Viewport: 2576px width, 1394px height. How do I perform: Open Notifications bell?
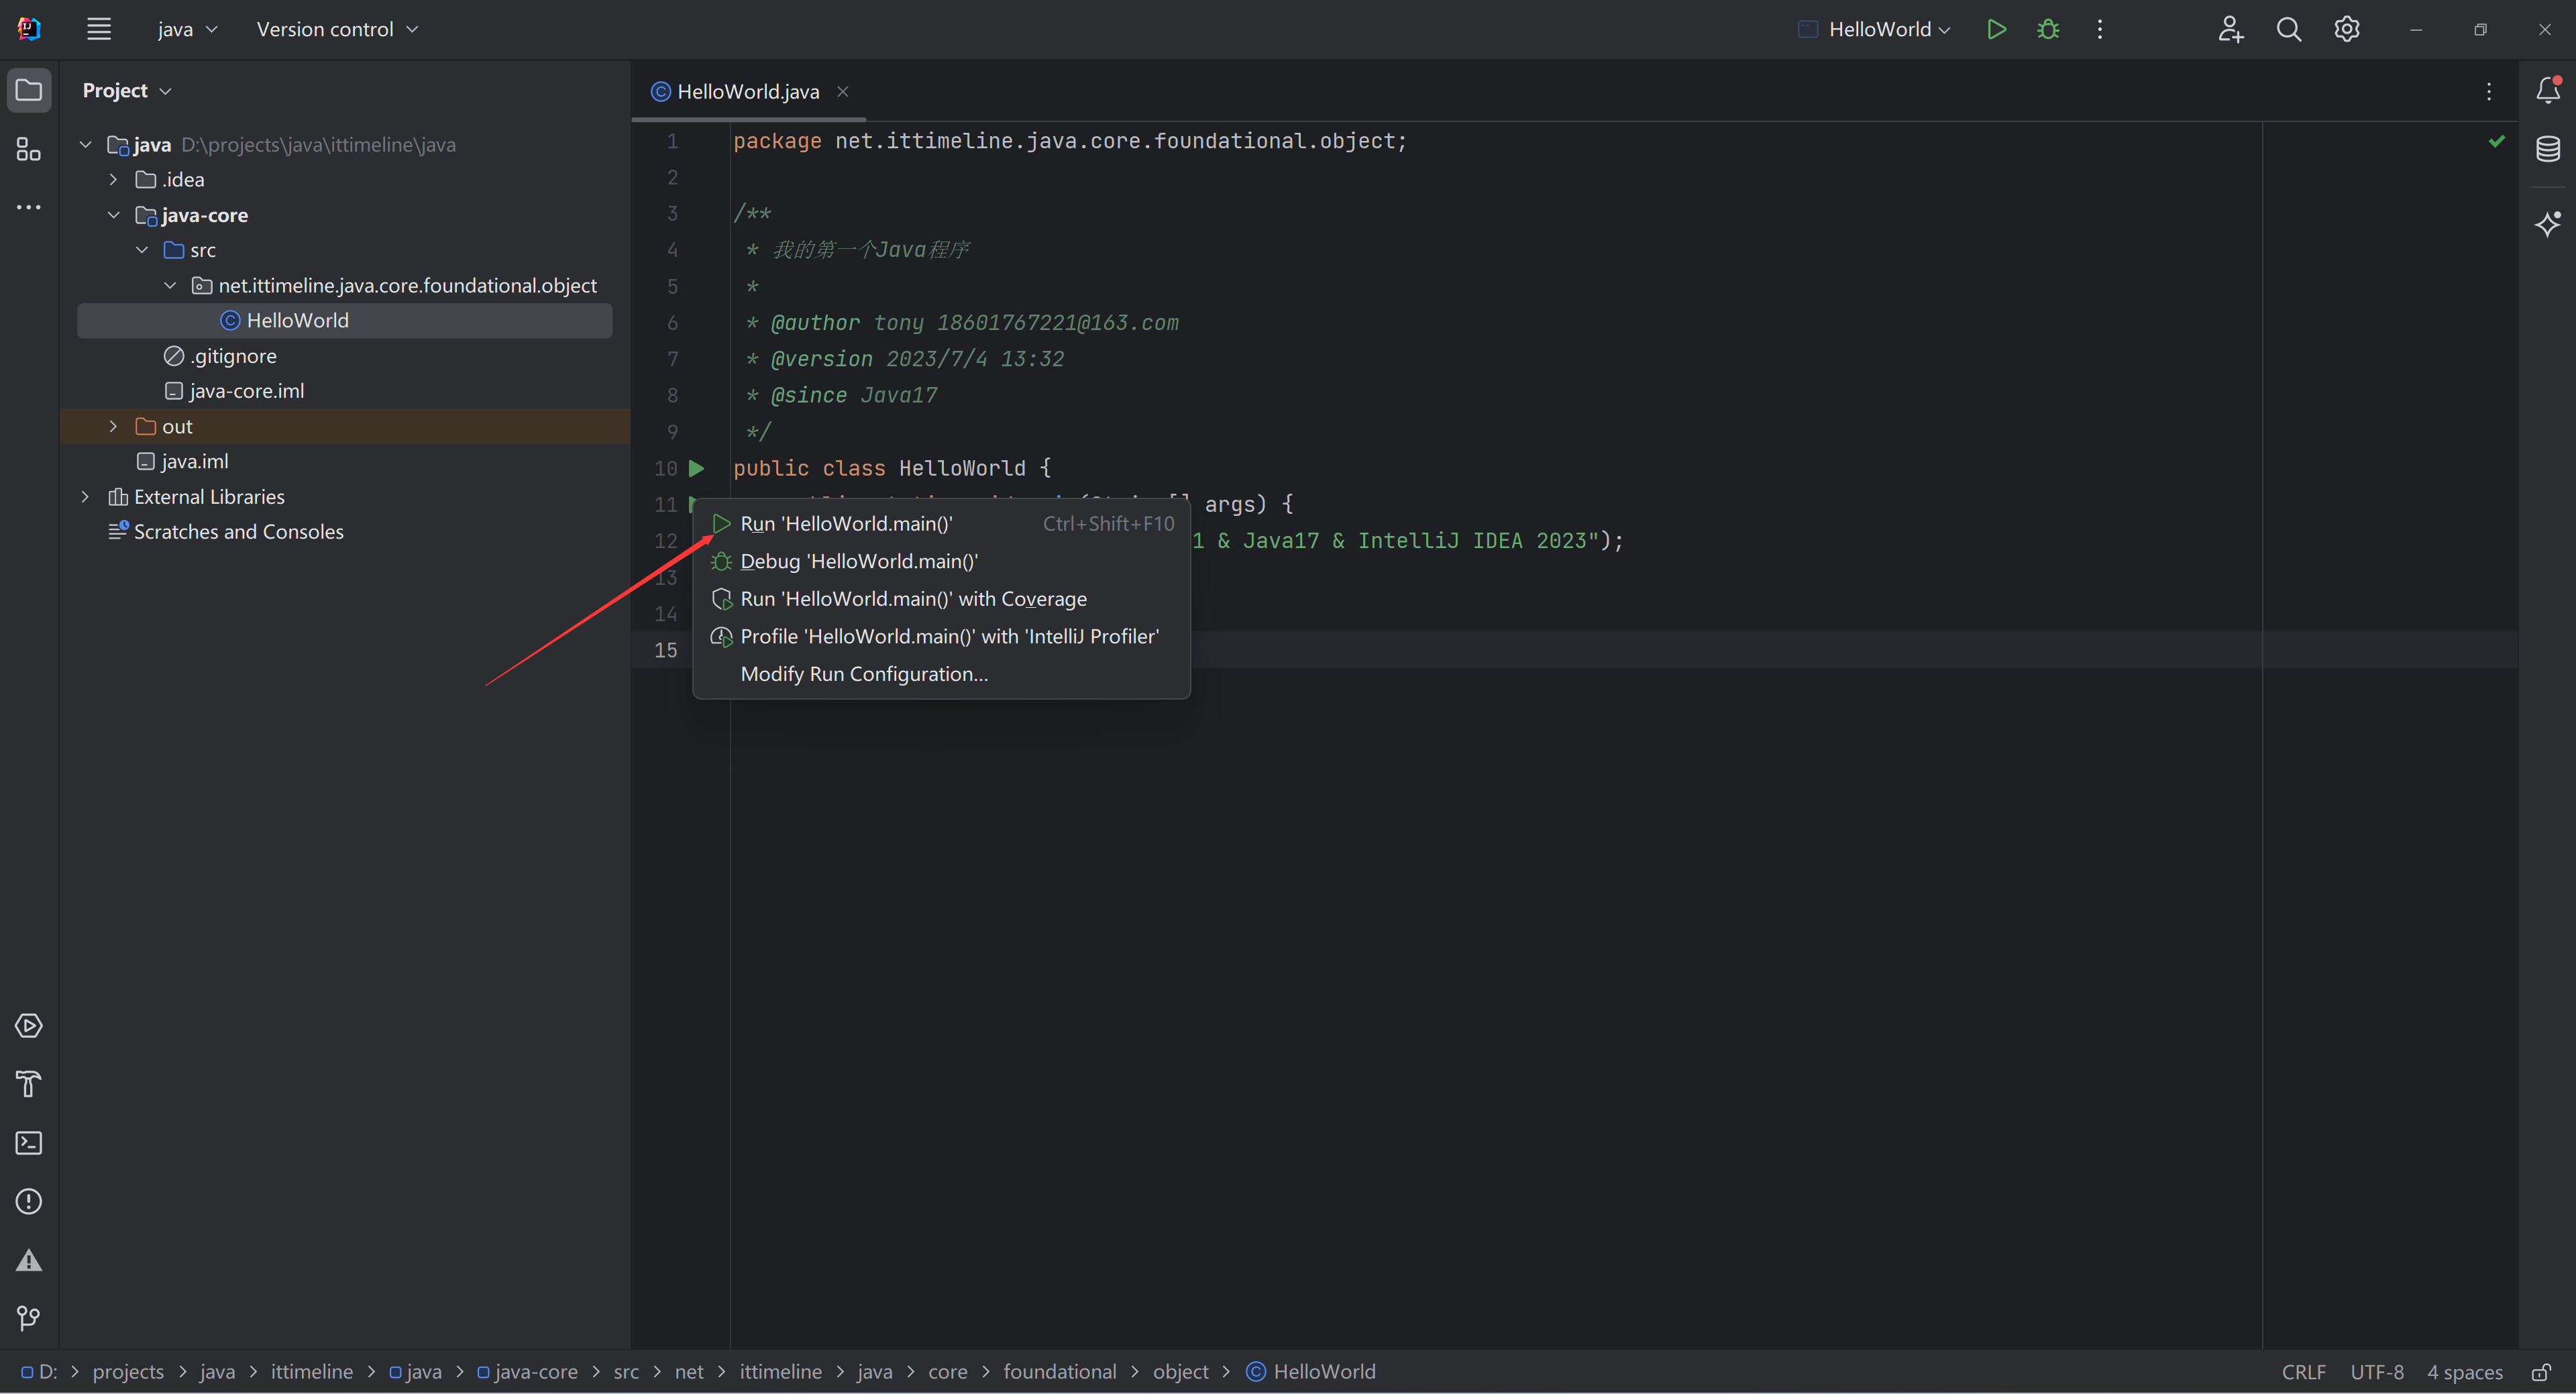pyautogui.click(x=2548, y=90)
